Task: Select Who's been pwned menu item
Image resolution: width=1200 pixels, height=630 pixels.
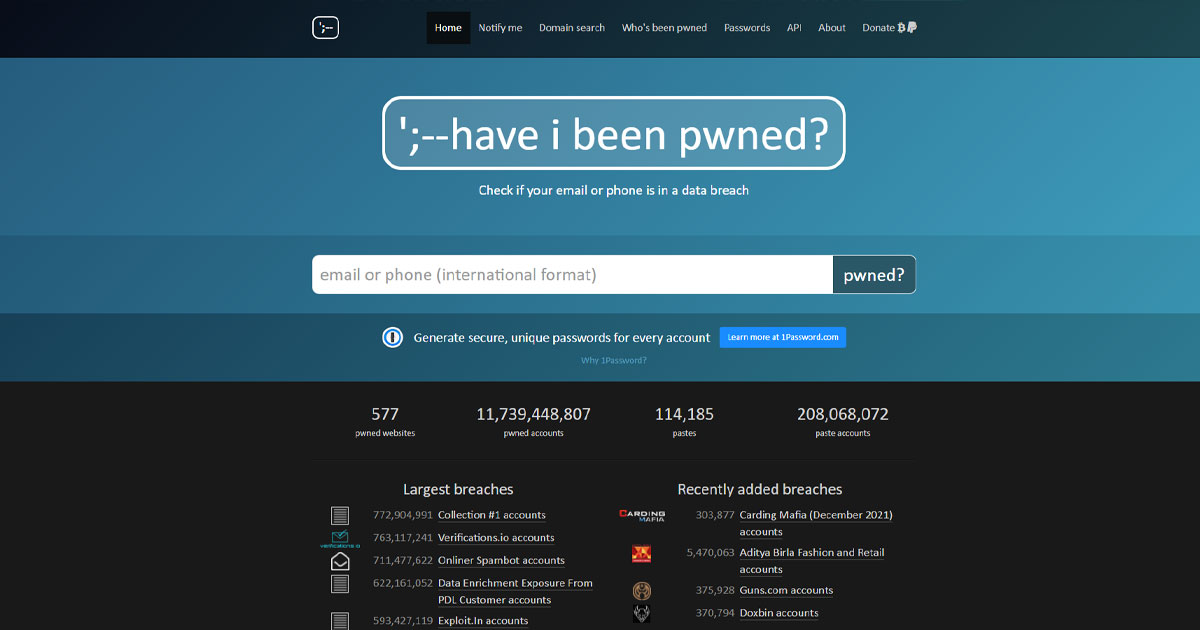Action: (664, 28)
